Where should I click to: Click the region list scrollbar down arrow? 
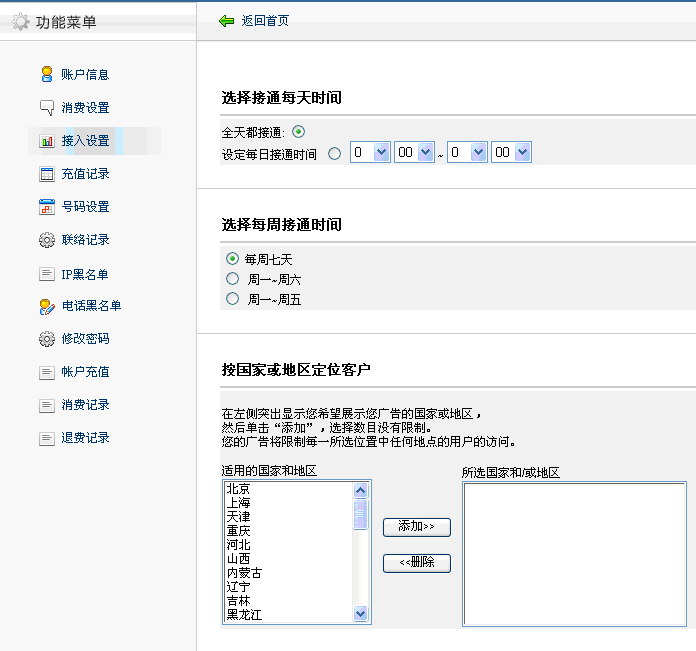pyautogui.click(x=361, y=614)
